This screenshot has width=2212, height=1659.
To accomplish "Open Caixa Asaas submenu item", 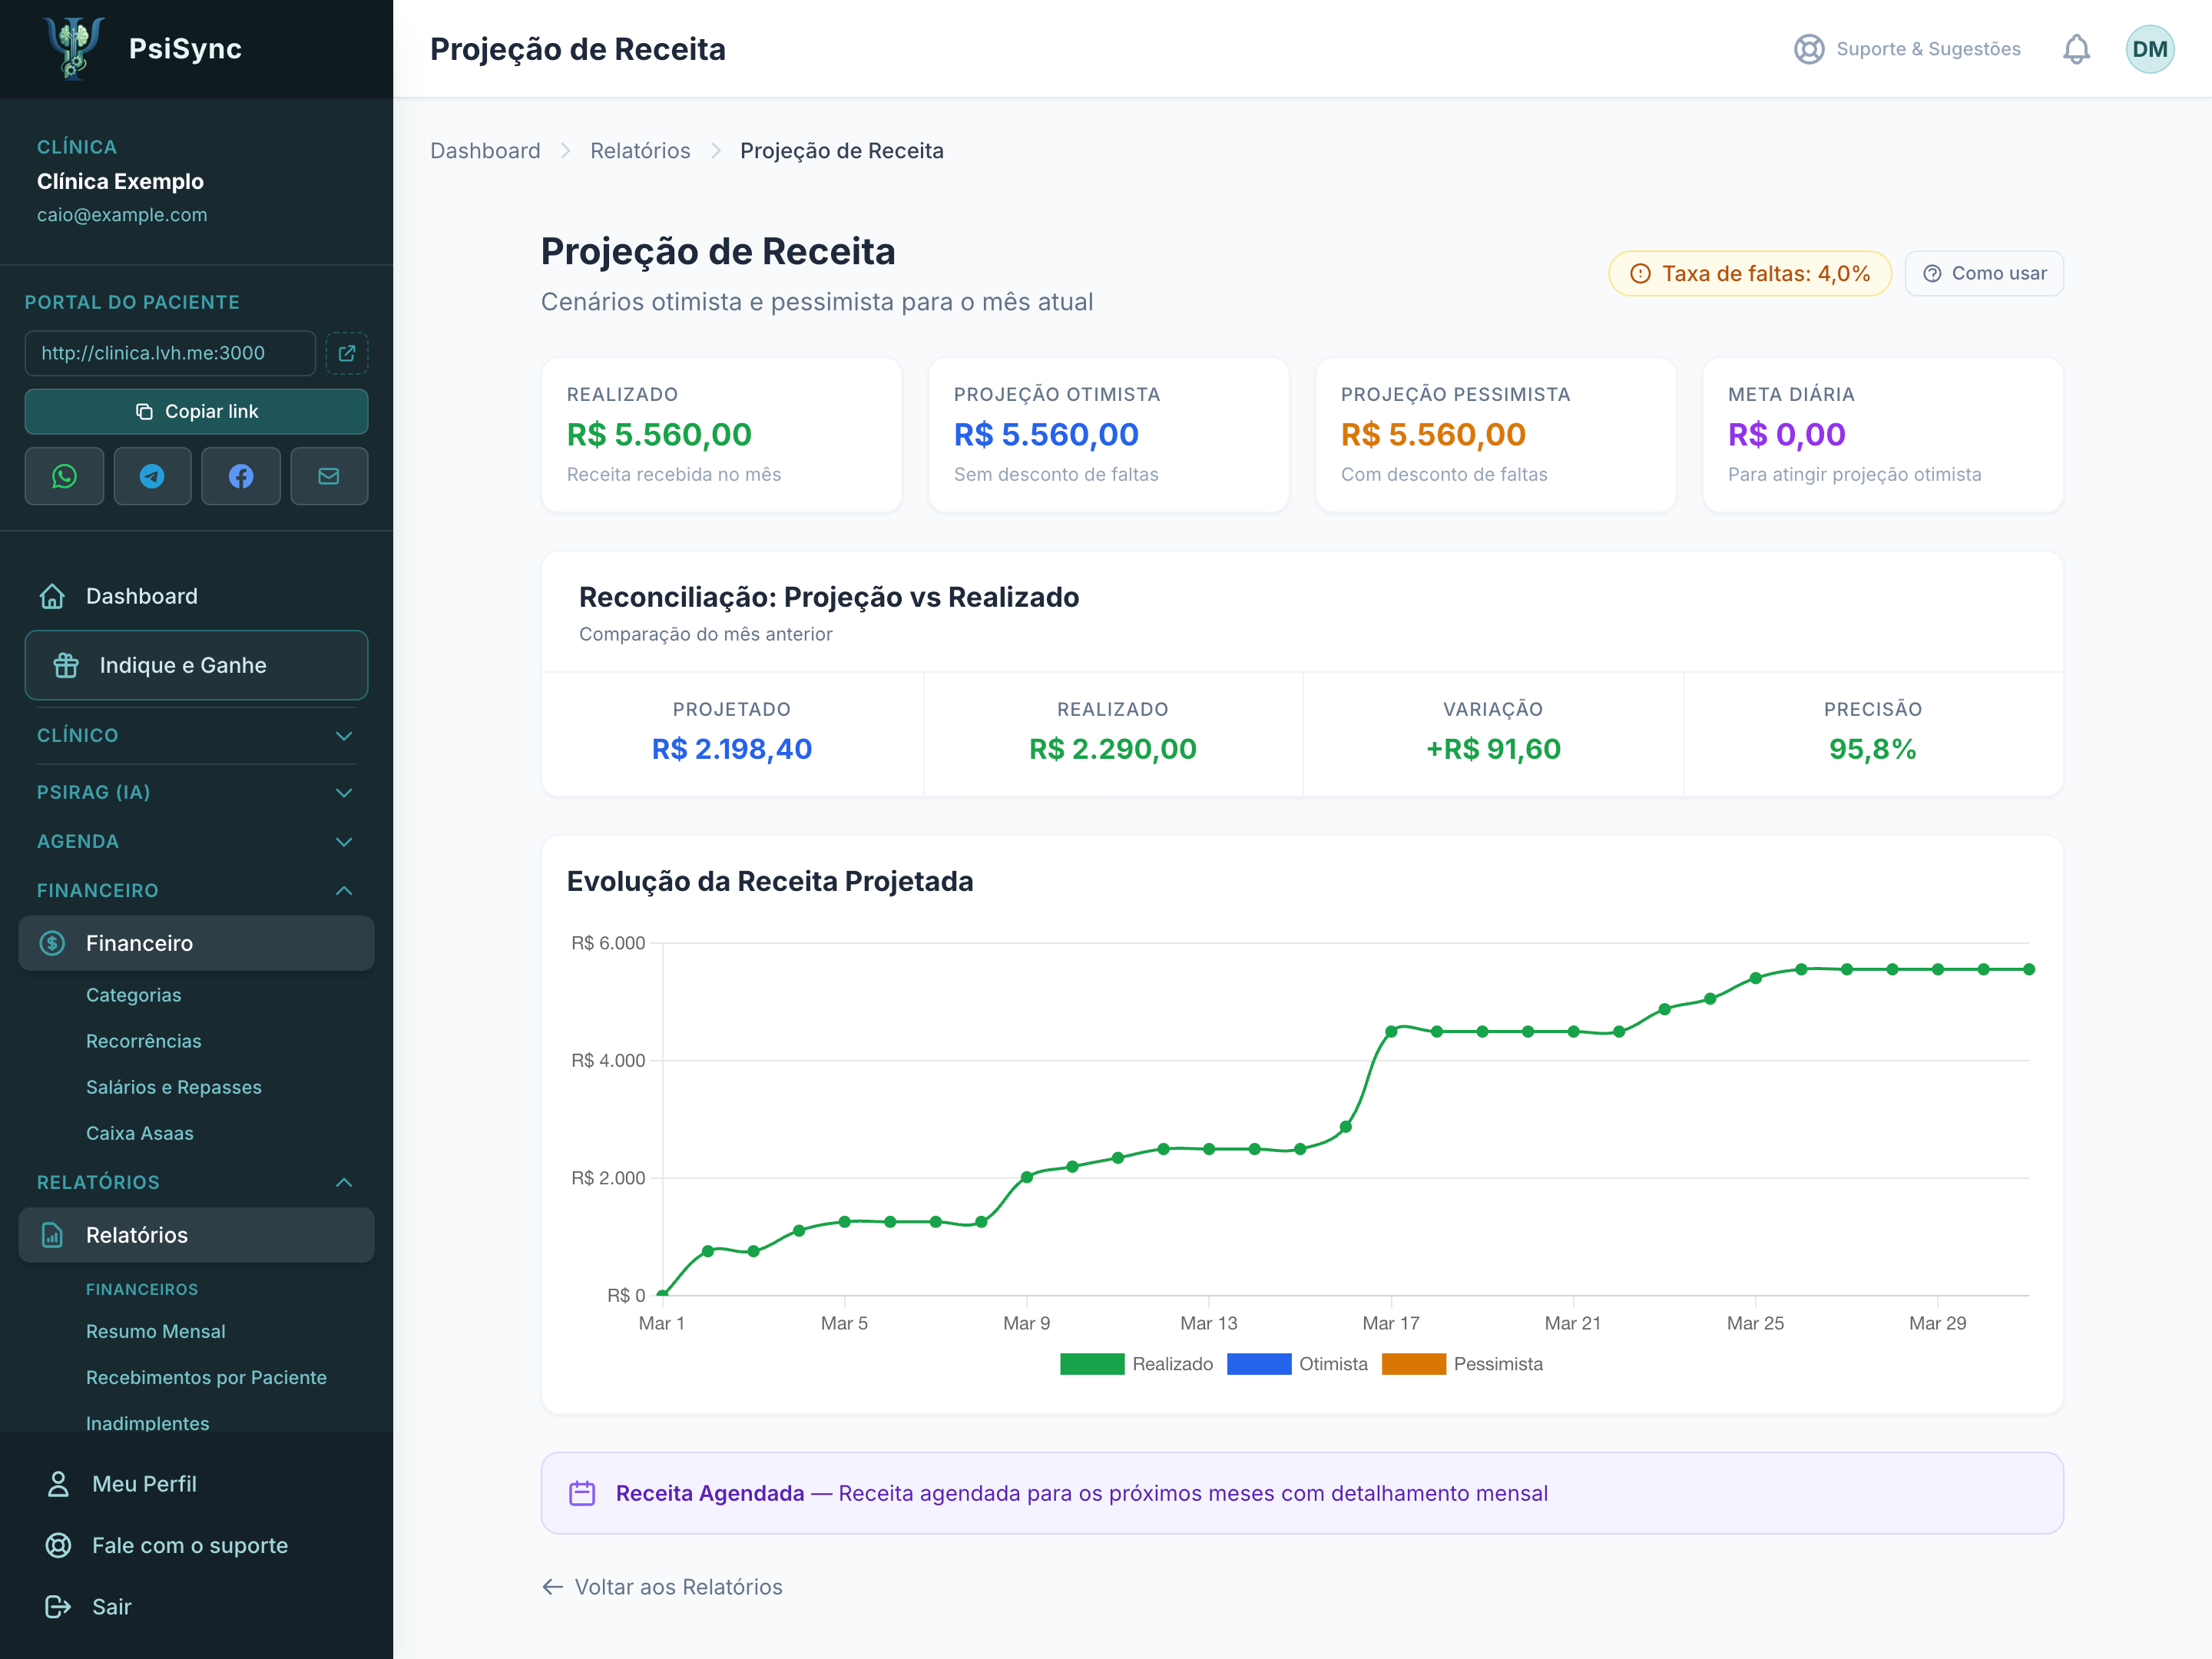I will [x=139, y=1133].
